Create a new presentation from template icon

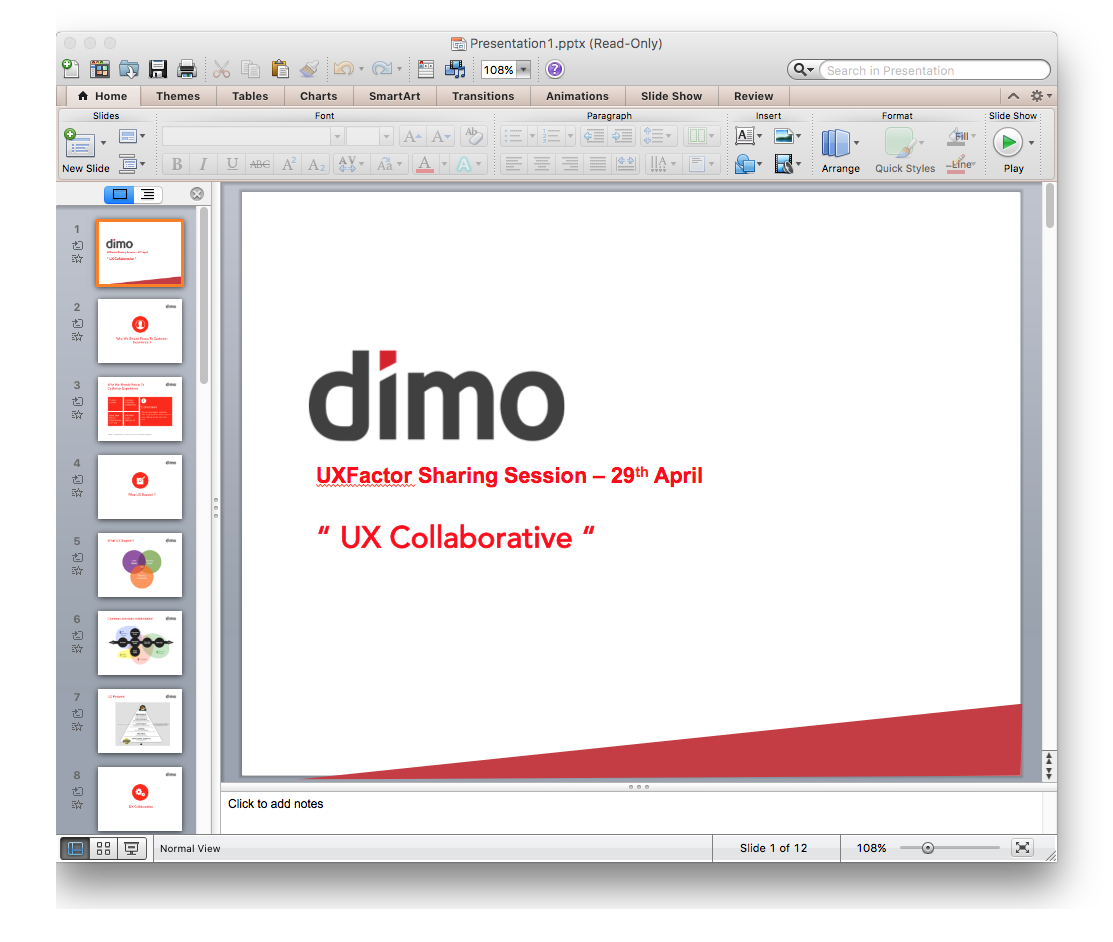tap(99, 69)
